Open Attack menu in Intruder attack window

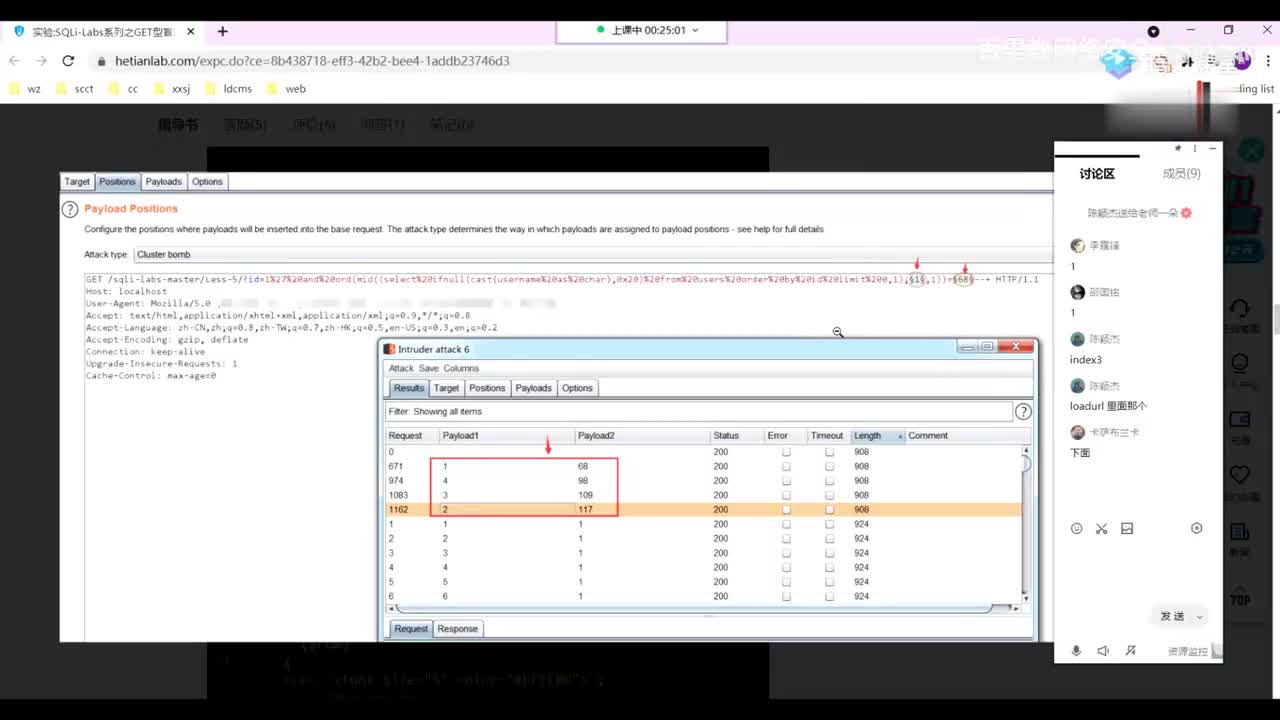[401, 369]
